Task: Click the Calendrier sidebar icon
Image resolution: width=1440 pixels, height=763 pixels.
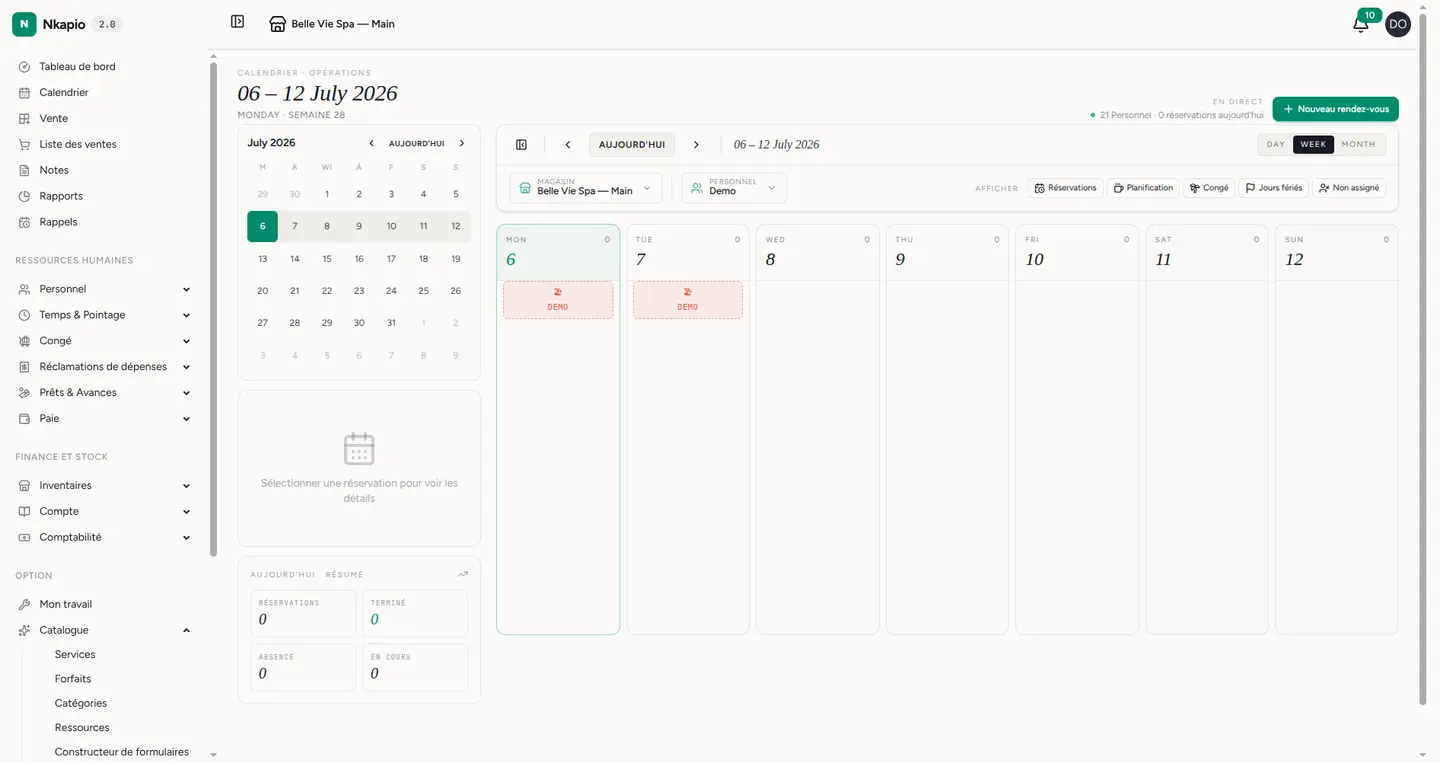Action: (24, 93)
